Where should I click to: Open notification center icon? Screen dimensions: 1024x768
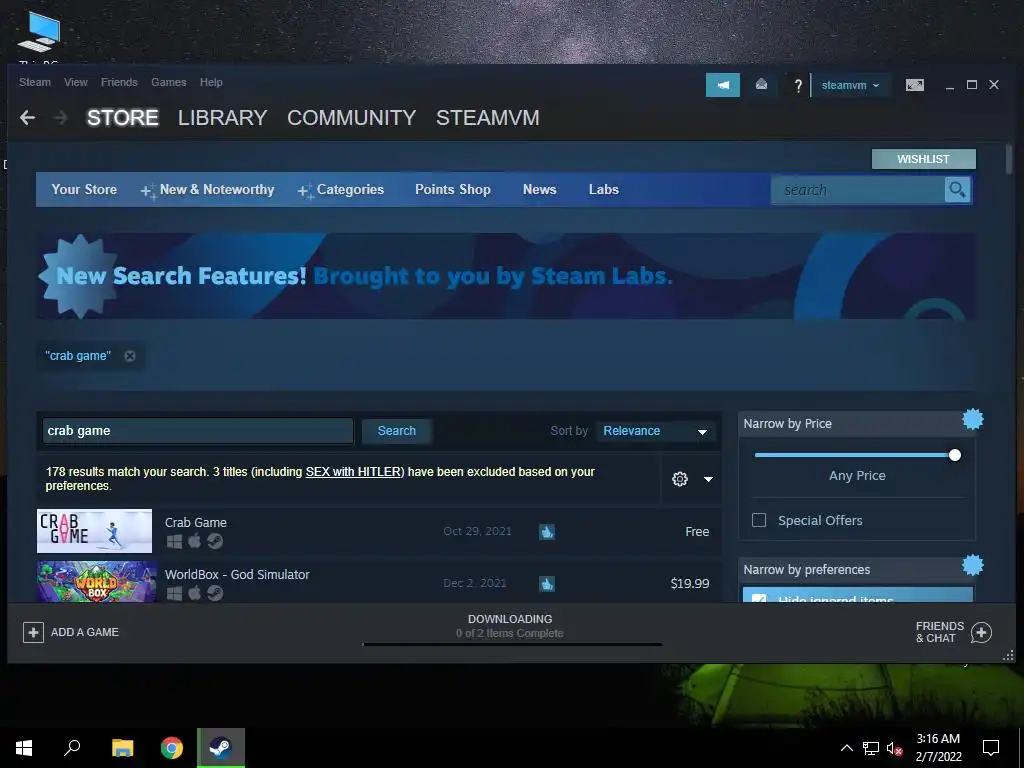tap(991, 748)
